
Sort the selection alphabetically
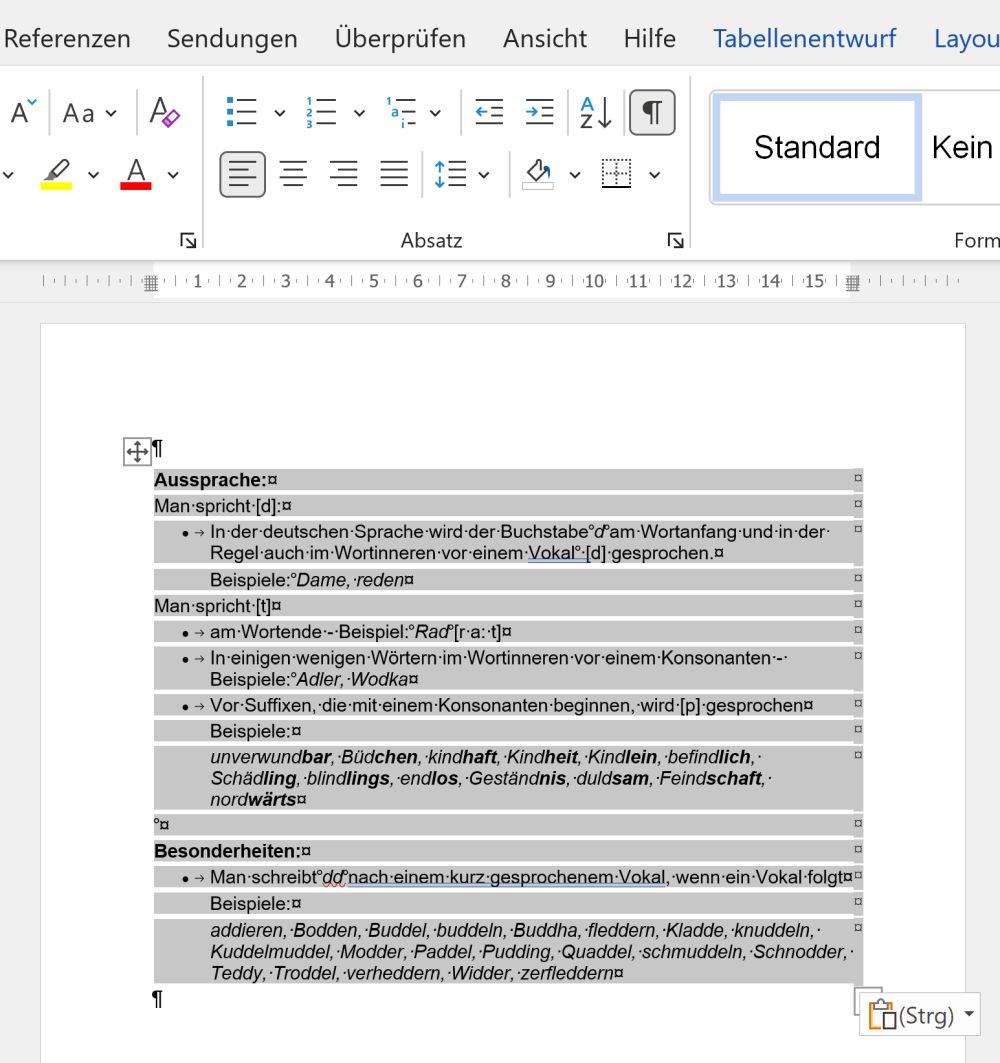point(596,112)
